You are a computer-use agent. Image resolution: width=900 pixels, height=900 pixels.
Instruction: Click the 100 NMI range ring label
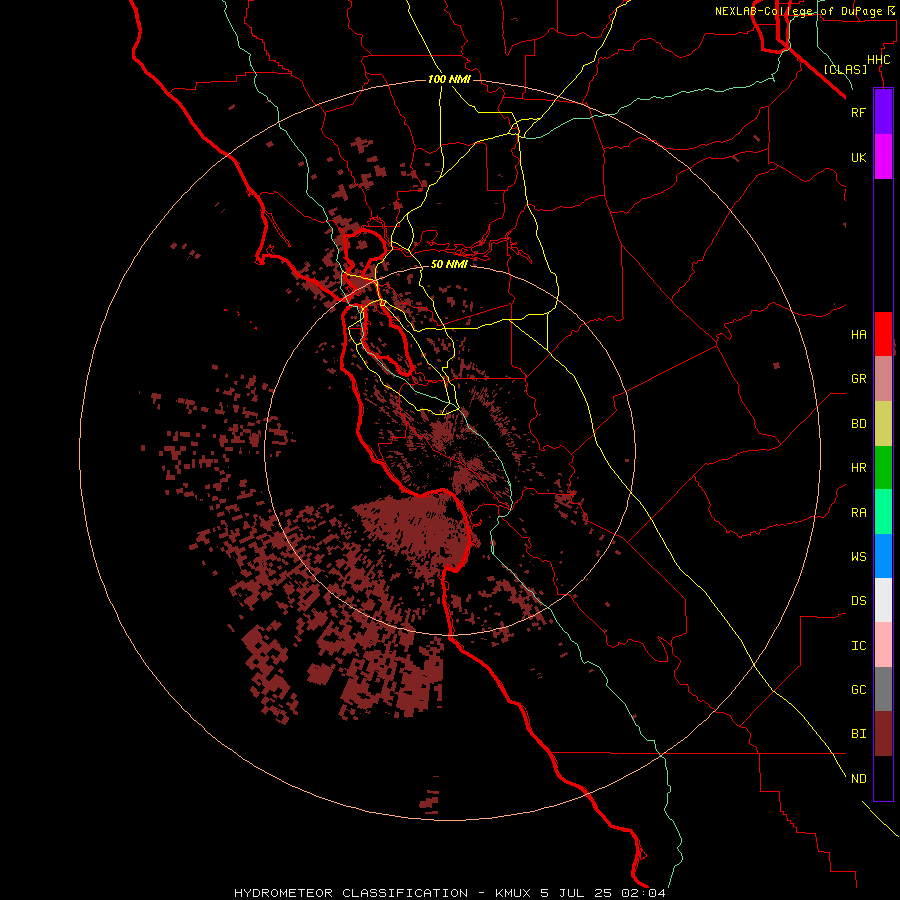tap(449, 79)
